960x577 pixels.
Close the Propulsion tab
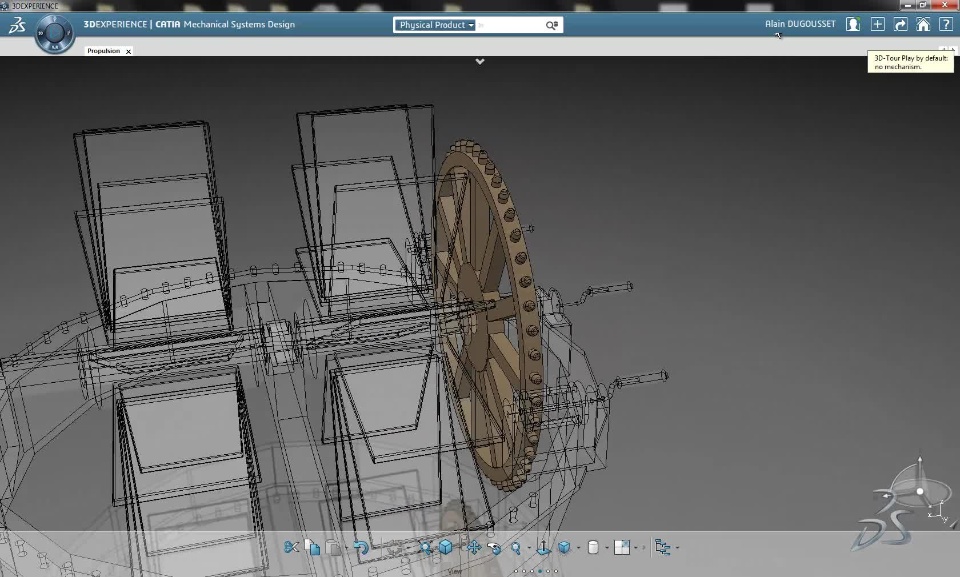tap(128, 51)
